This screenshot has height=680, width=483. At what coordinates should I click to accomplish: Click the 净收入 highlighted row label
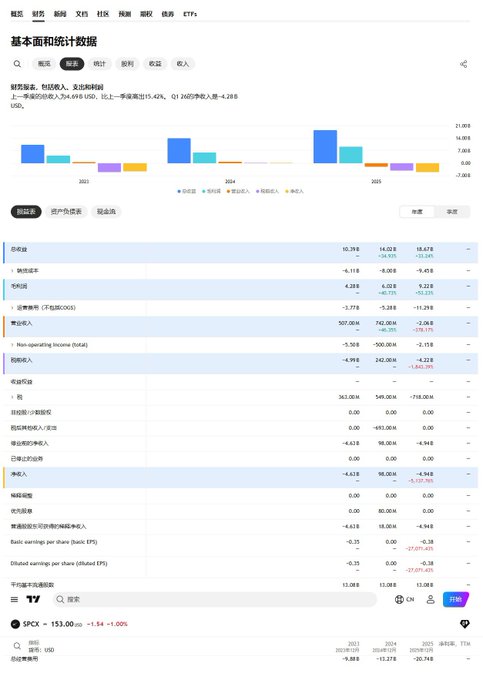(x=19, y=474)
